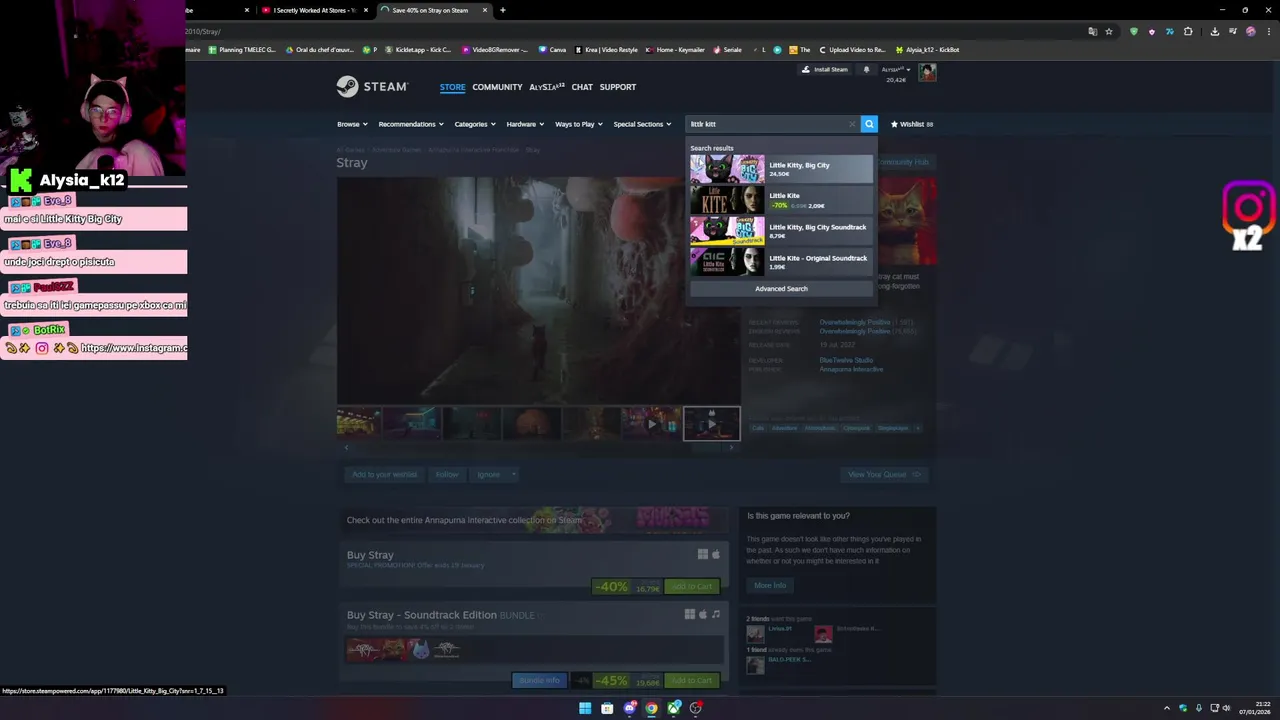This screenshot has height=720, width=1280.
Task: Select Little Kite - Original Soundtrack result
Action: coord(781,262)
